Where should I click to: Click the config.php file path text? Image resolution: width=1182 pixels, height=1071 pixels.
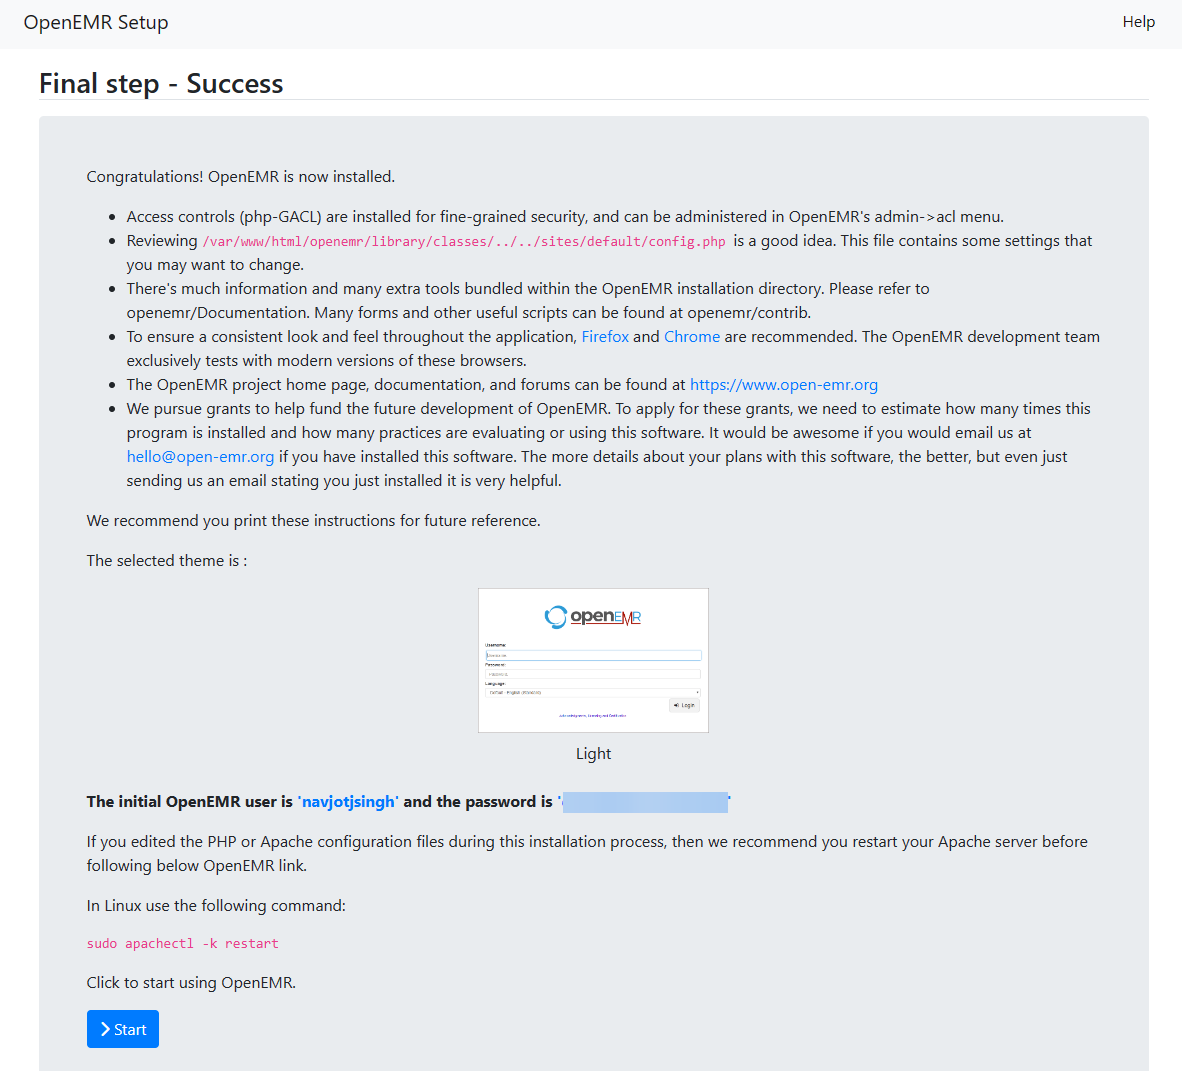[x=464, y=242]
